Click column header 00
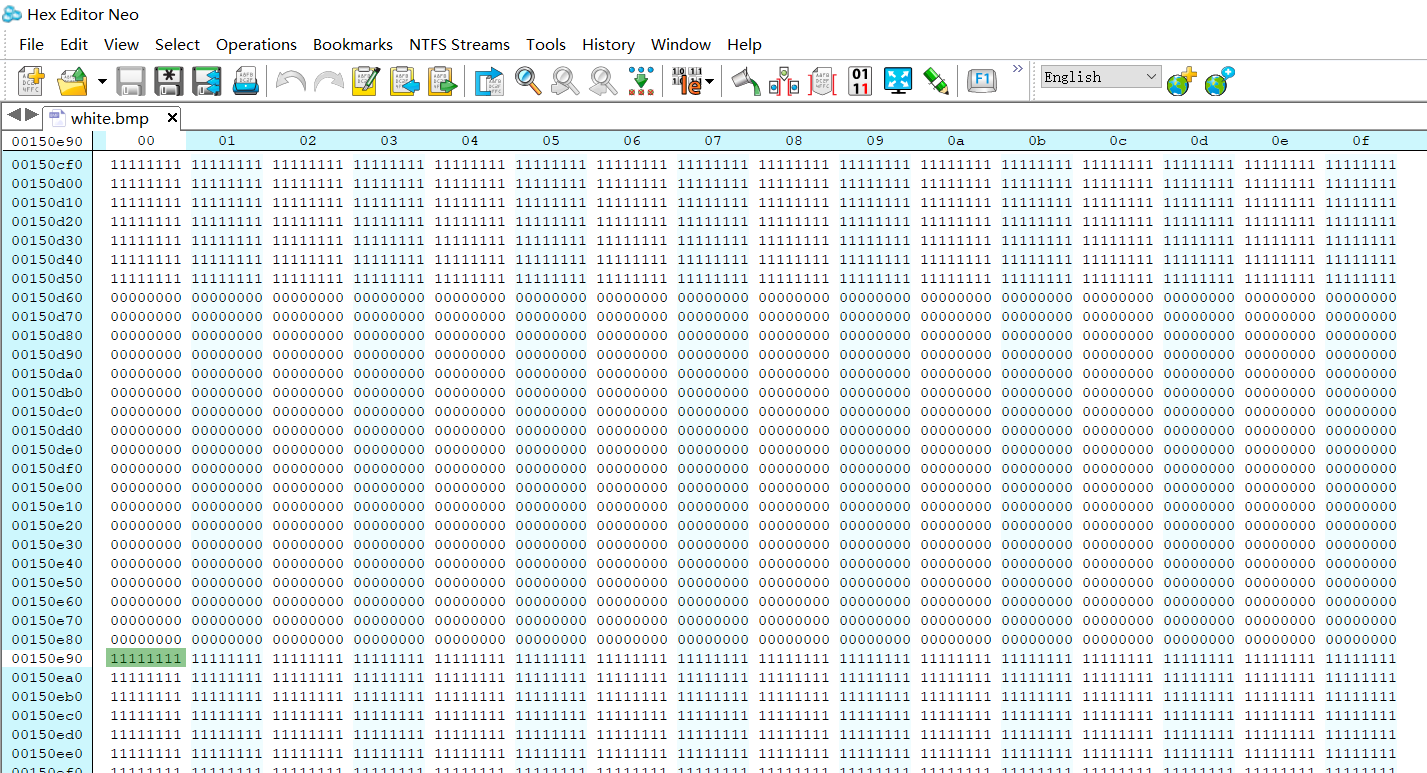1427x773 pixels. (146, 141)
